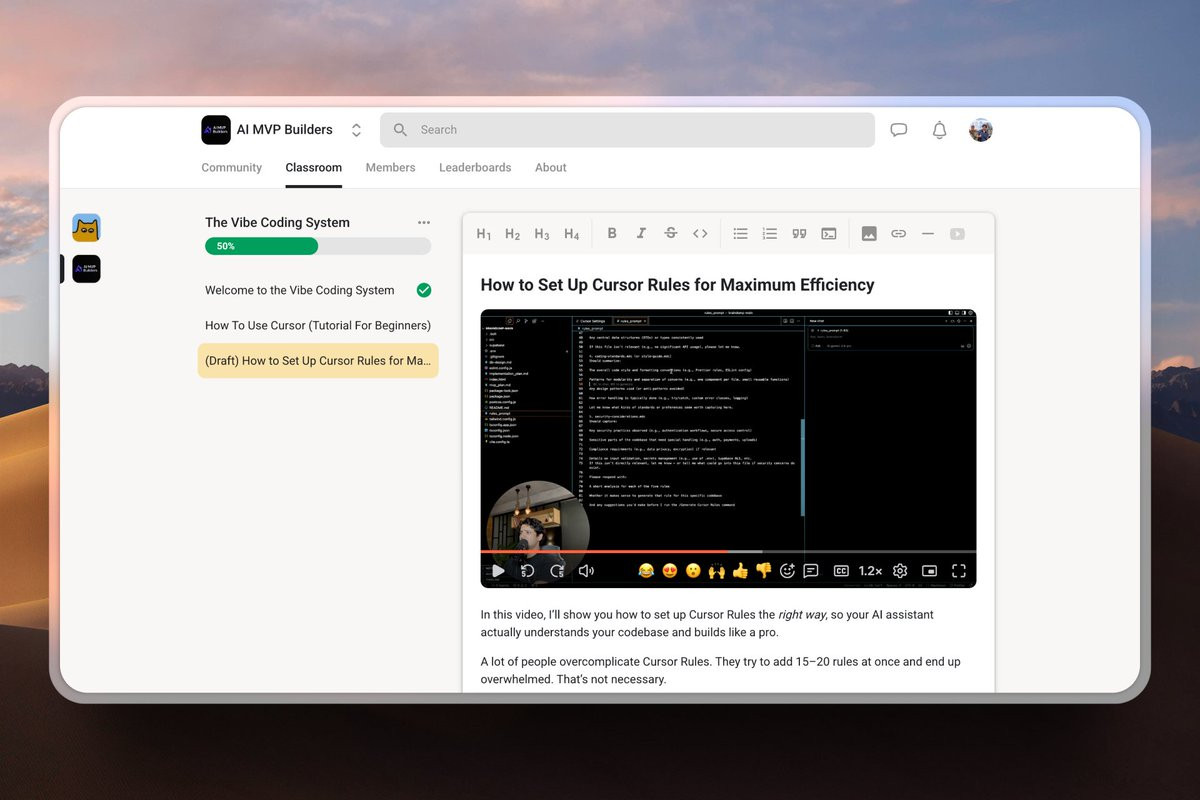Viewport: 1200px width, 800px height.
Task: Change the 1.2× playback speed
Action: 870,571
